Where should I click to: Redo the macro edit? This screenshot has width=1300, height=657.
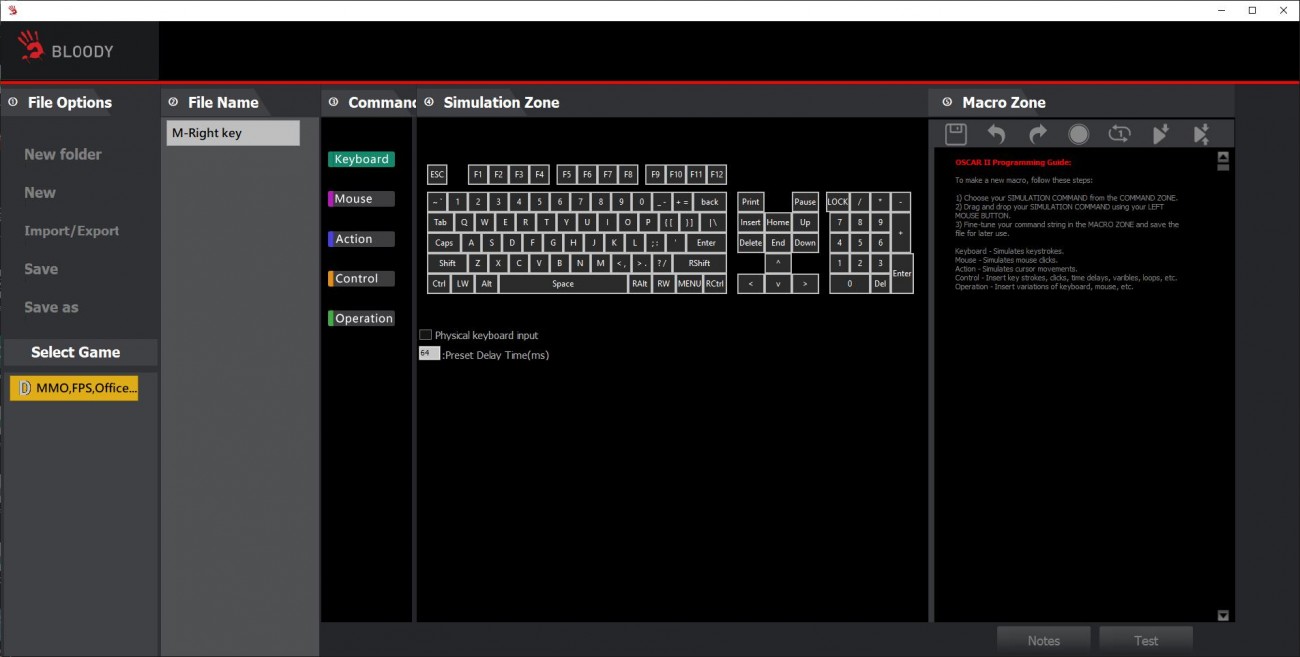[1037, 134]
